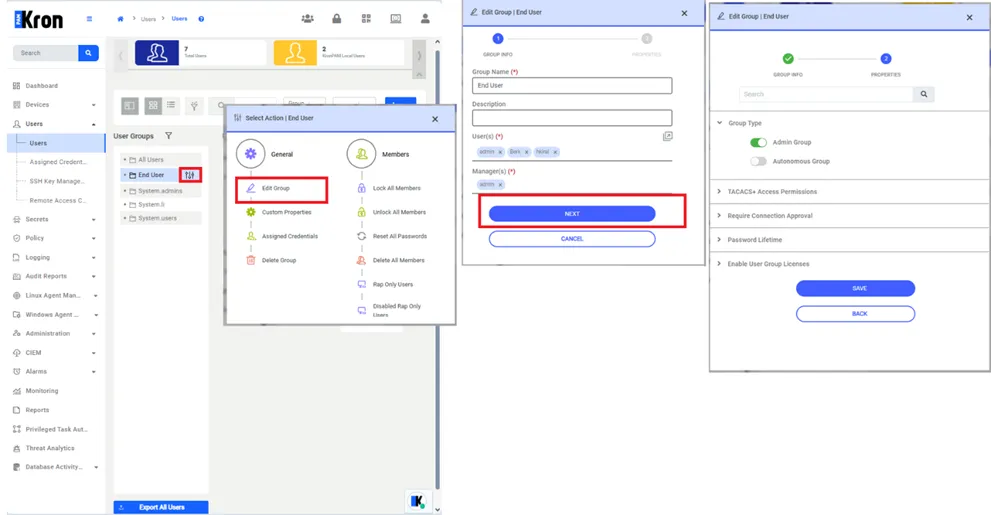
Task: Click the Custom Properties gear icon
Action: 251,212
